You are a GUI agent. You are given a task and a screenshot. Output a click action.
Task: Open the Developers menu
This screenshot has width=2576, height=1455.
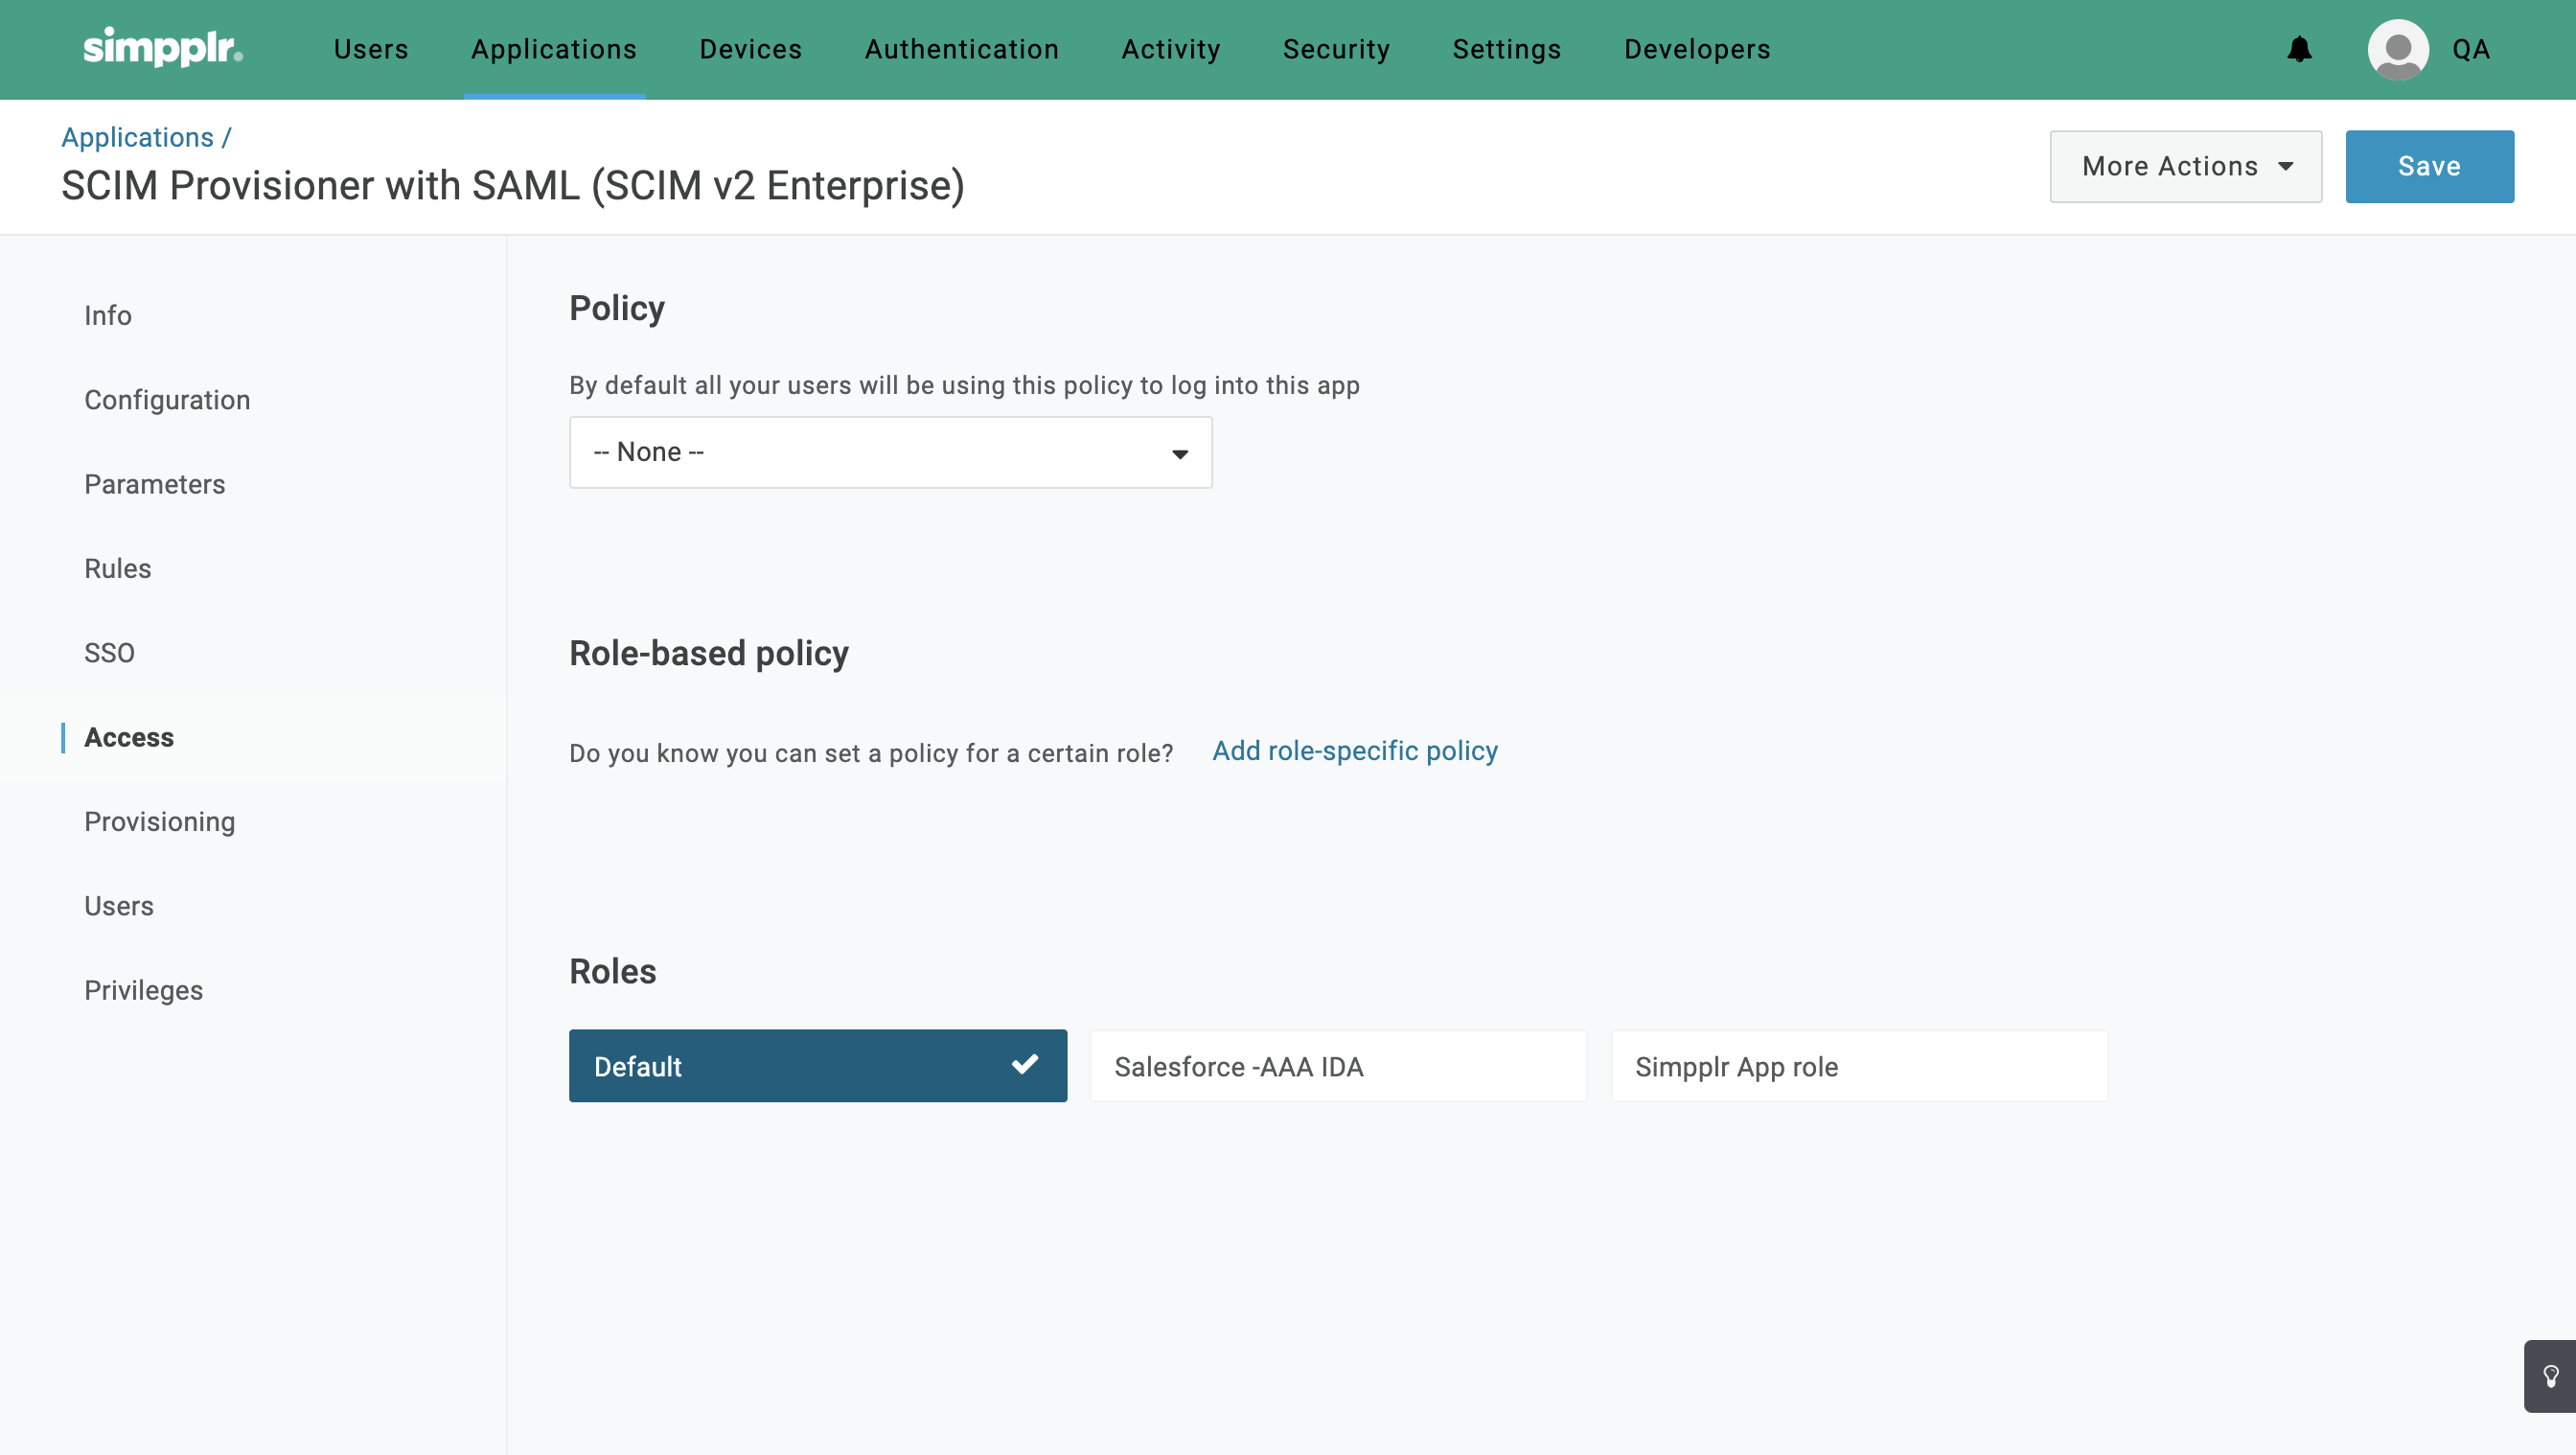pos(1696,49)
